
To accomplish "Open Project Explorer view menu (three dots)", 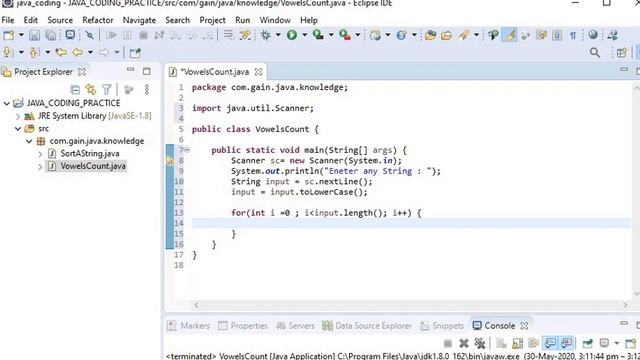I will coord(147,89).
